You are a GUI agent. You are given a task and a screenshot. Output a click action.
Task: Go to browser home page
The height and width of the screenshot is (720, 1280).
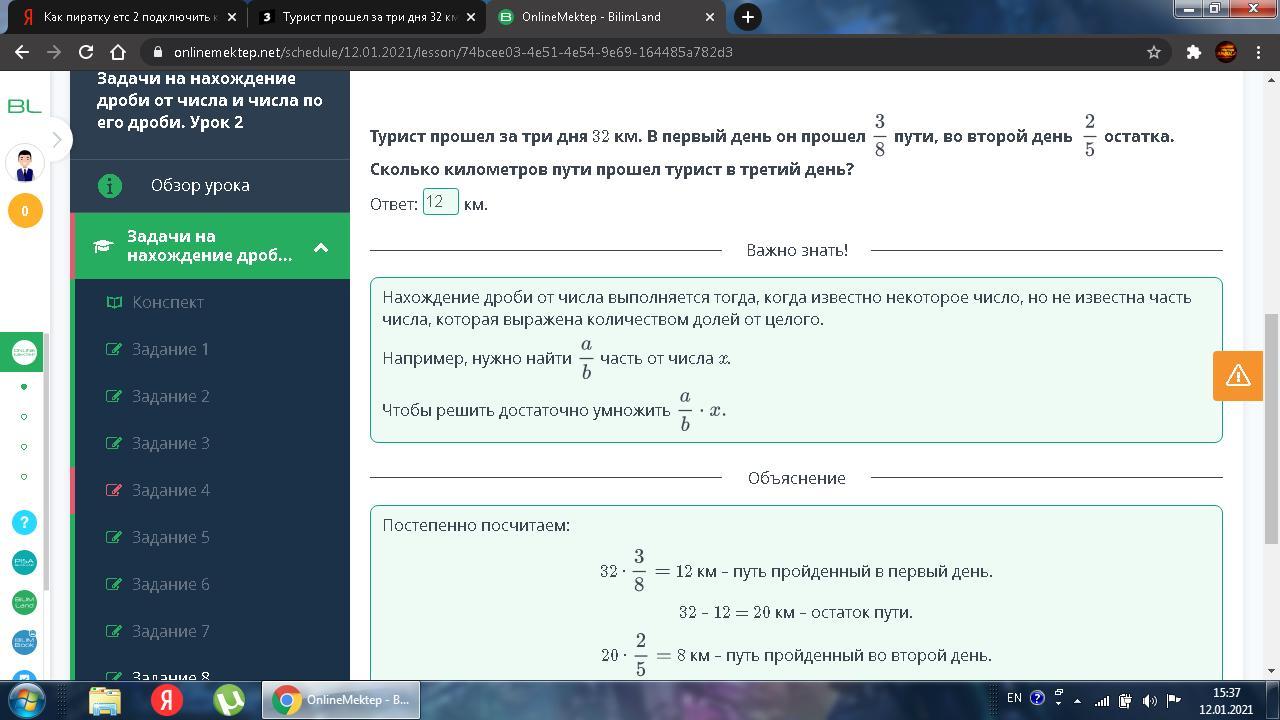pos(118,52)
